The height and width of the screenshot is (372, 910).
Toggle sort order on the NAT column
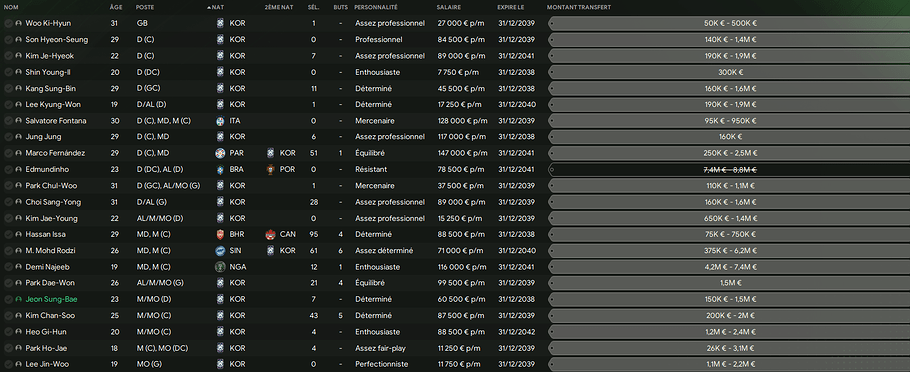click(x=216, y=8)
